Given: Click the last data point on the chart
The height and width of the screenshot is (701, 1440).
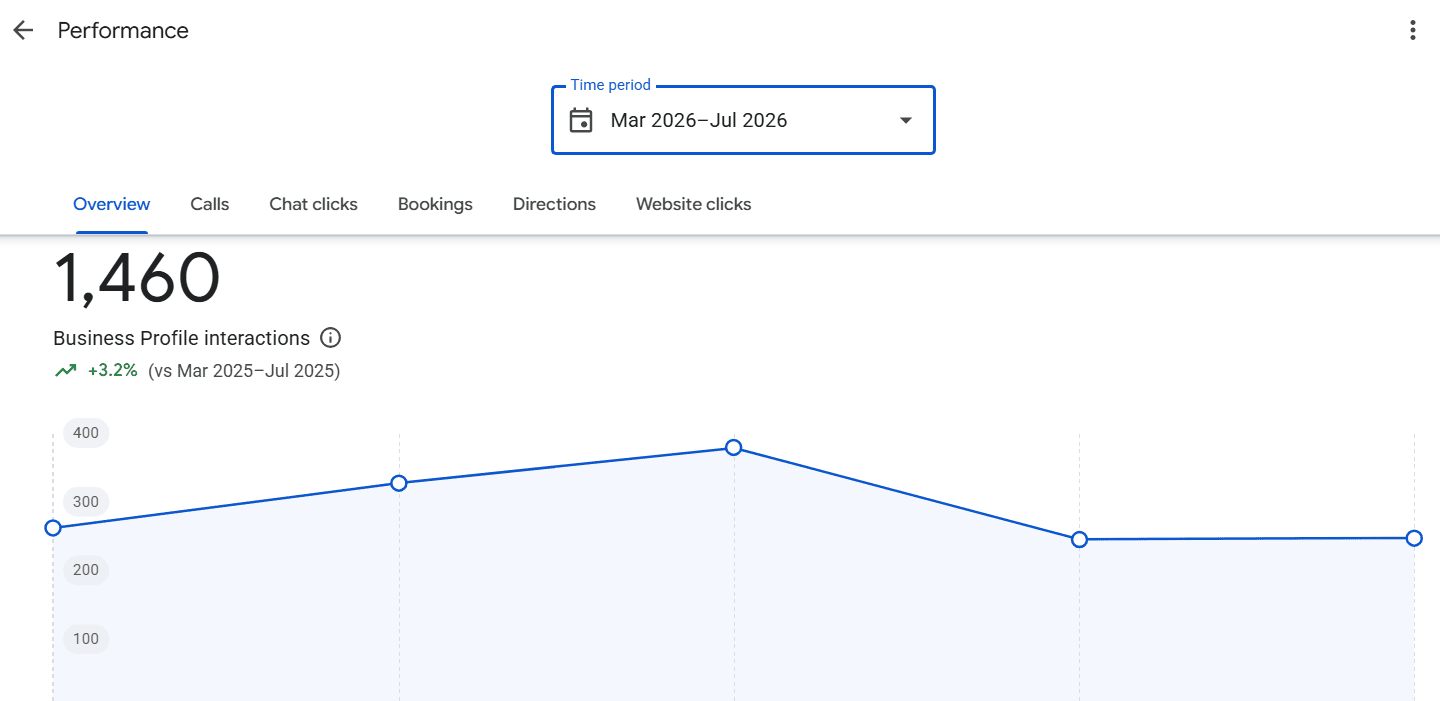Looking at the screenshot, I should click(1414, 538).
